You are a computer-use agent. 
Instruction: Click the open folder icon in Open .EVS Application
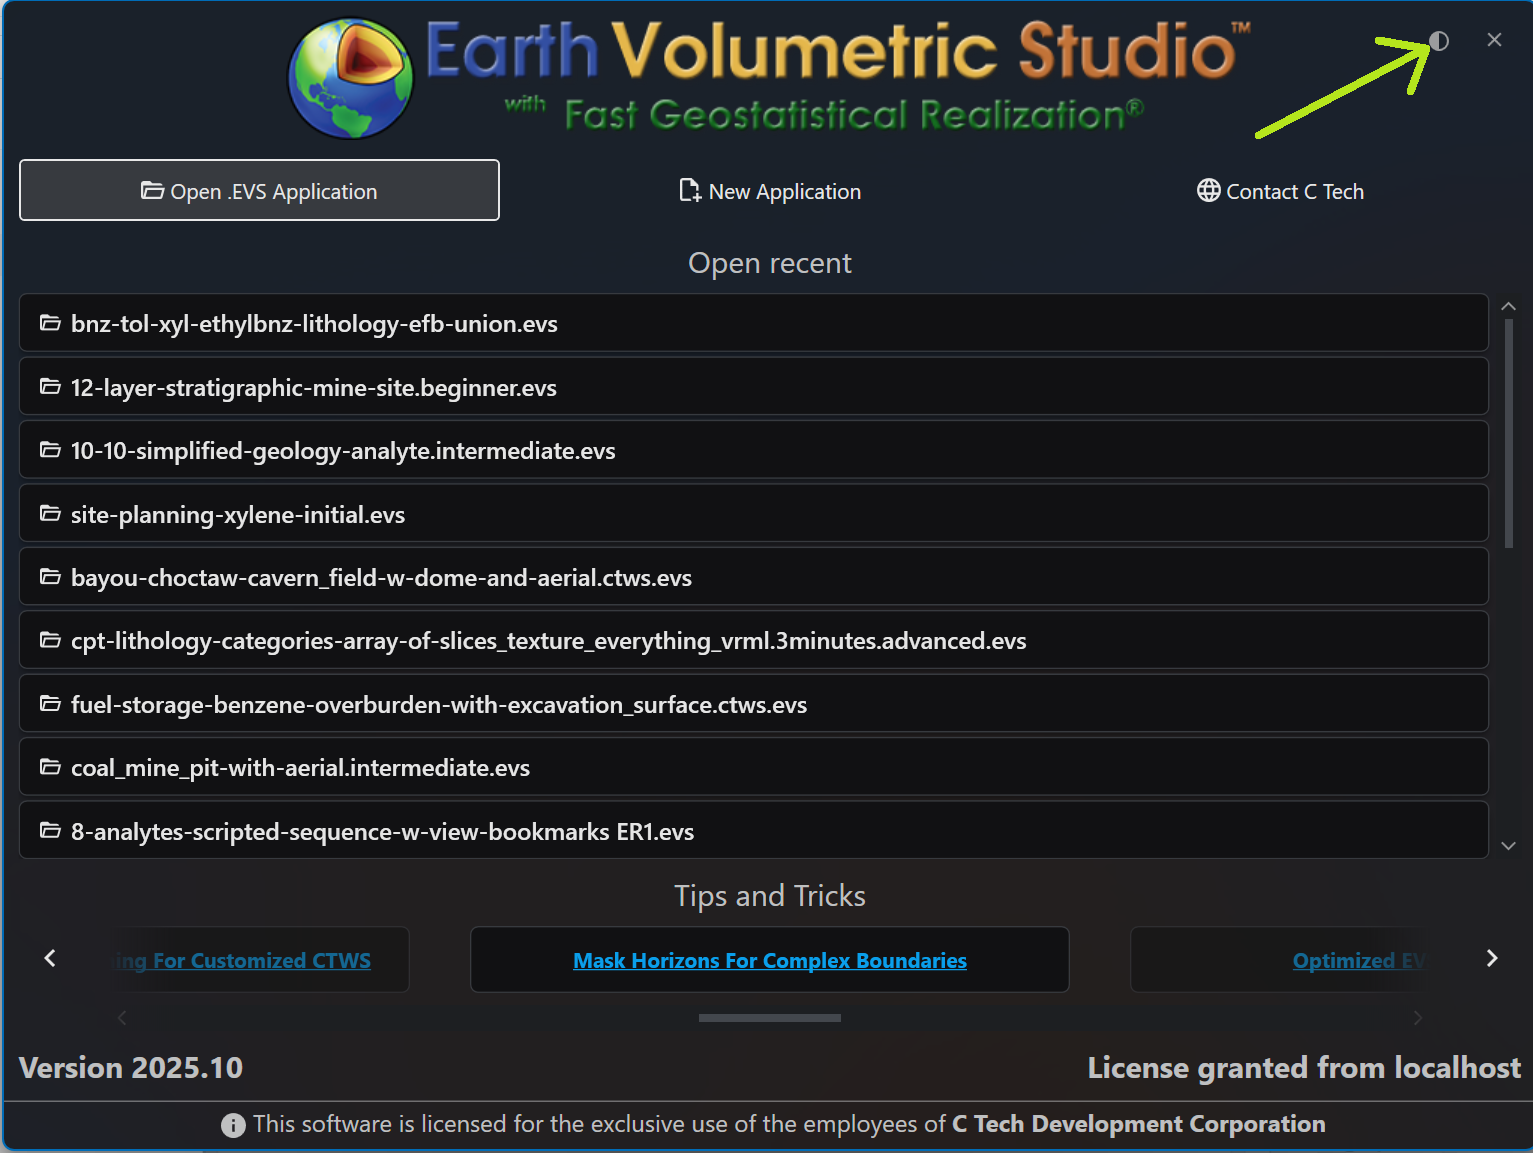coord(152,191)
